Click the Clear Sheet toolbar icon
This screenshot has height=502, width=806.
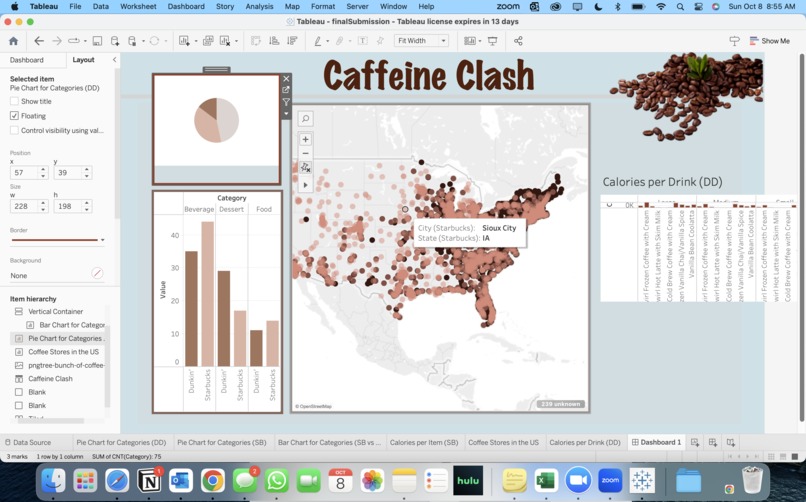click(x=225, y=41)
